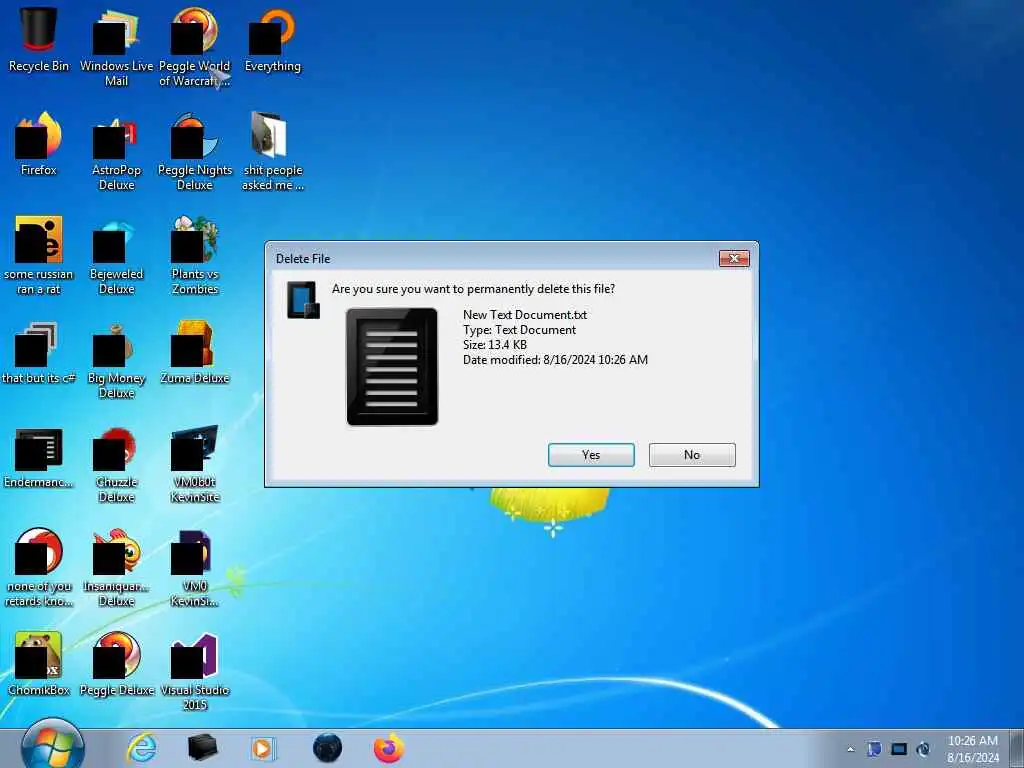Select the Firefox desktop shortcut

39,144
